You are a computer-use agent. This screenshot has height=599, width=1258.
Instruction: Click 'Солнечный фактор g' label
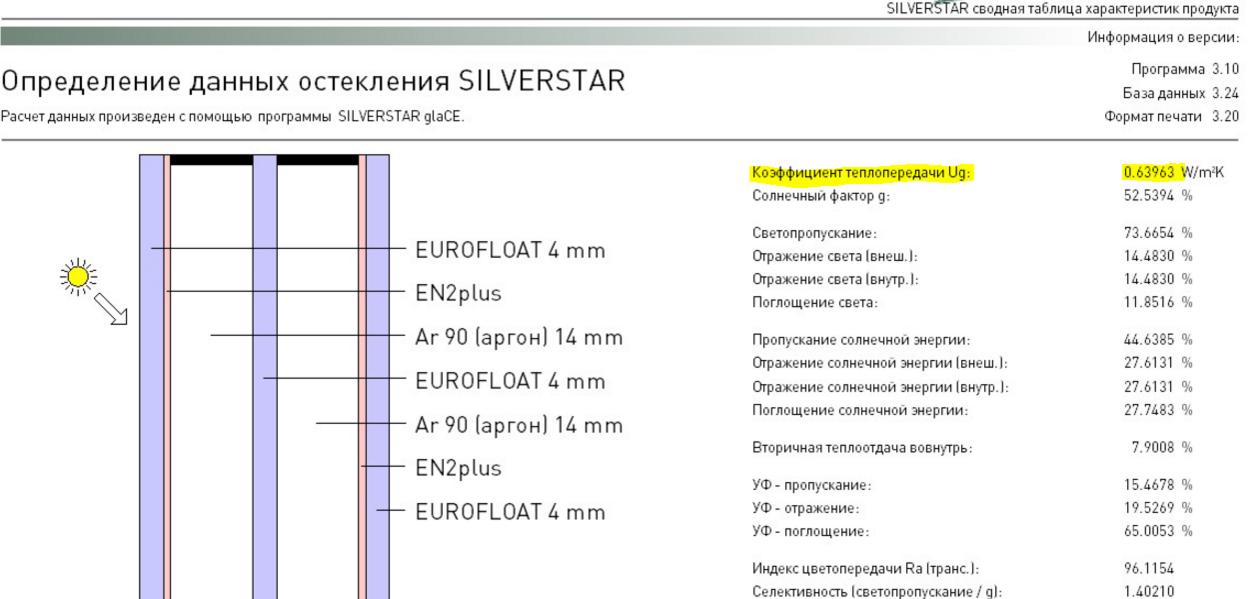click(820, 196)
